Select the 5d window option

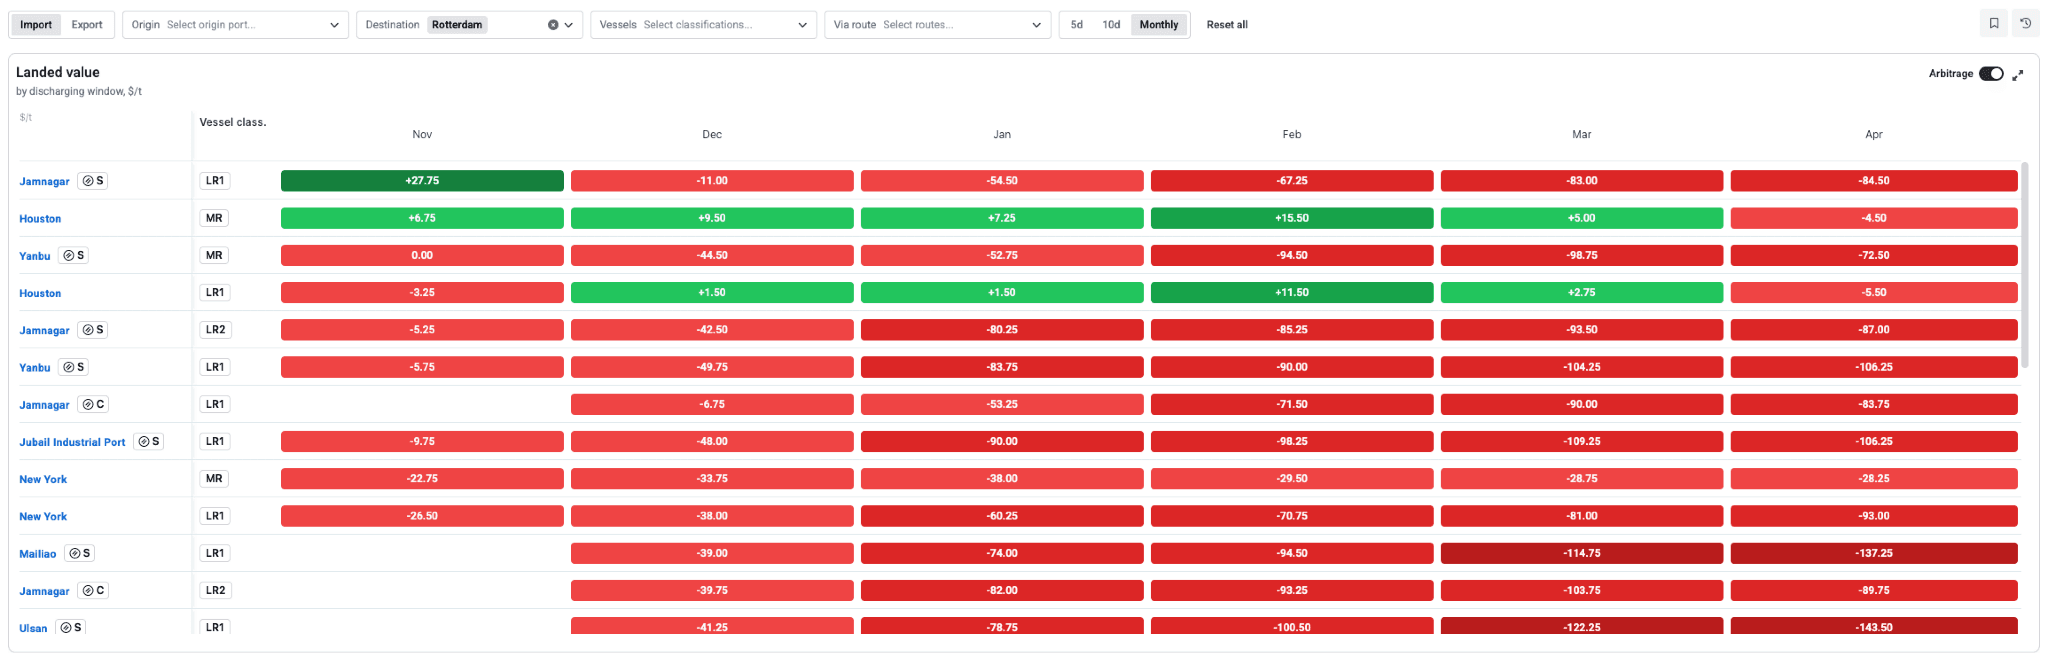[1077, 25]
